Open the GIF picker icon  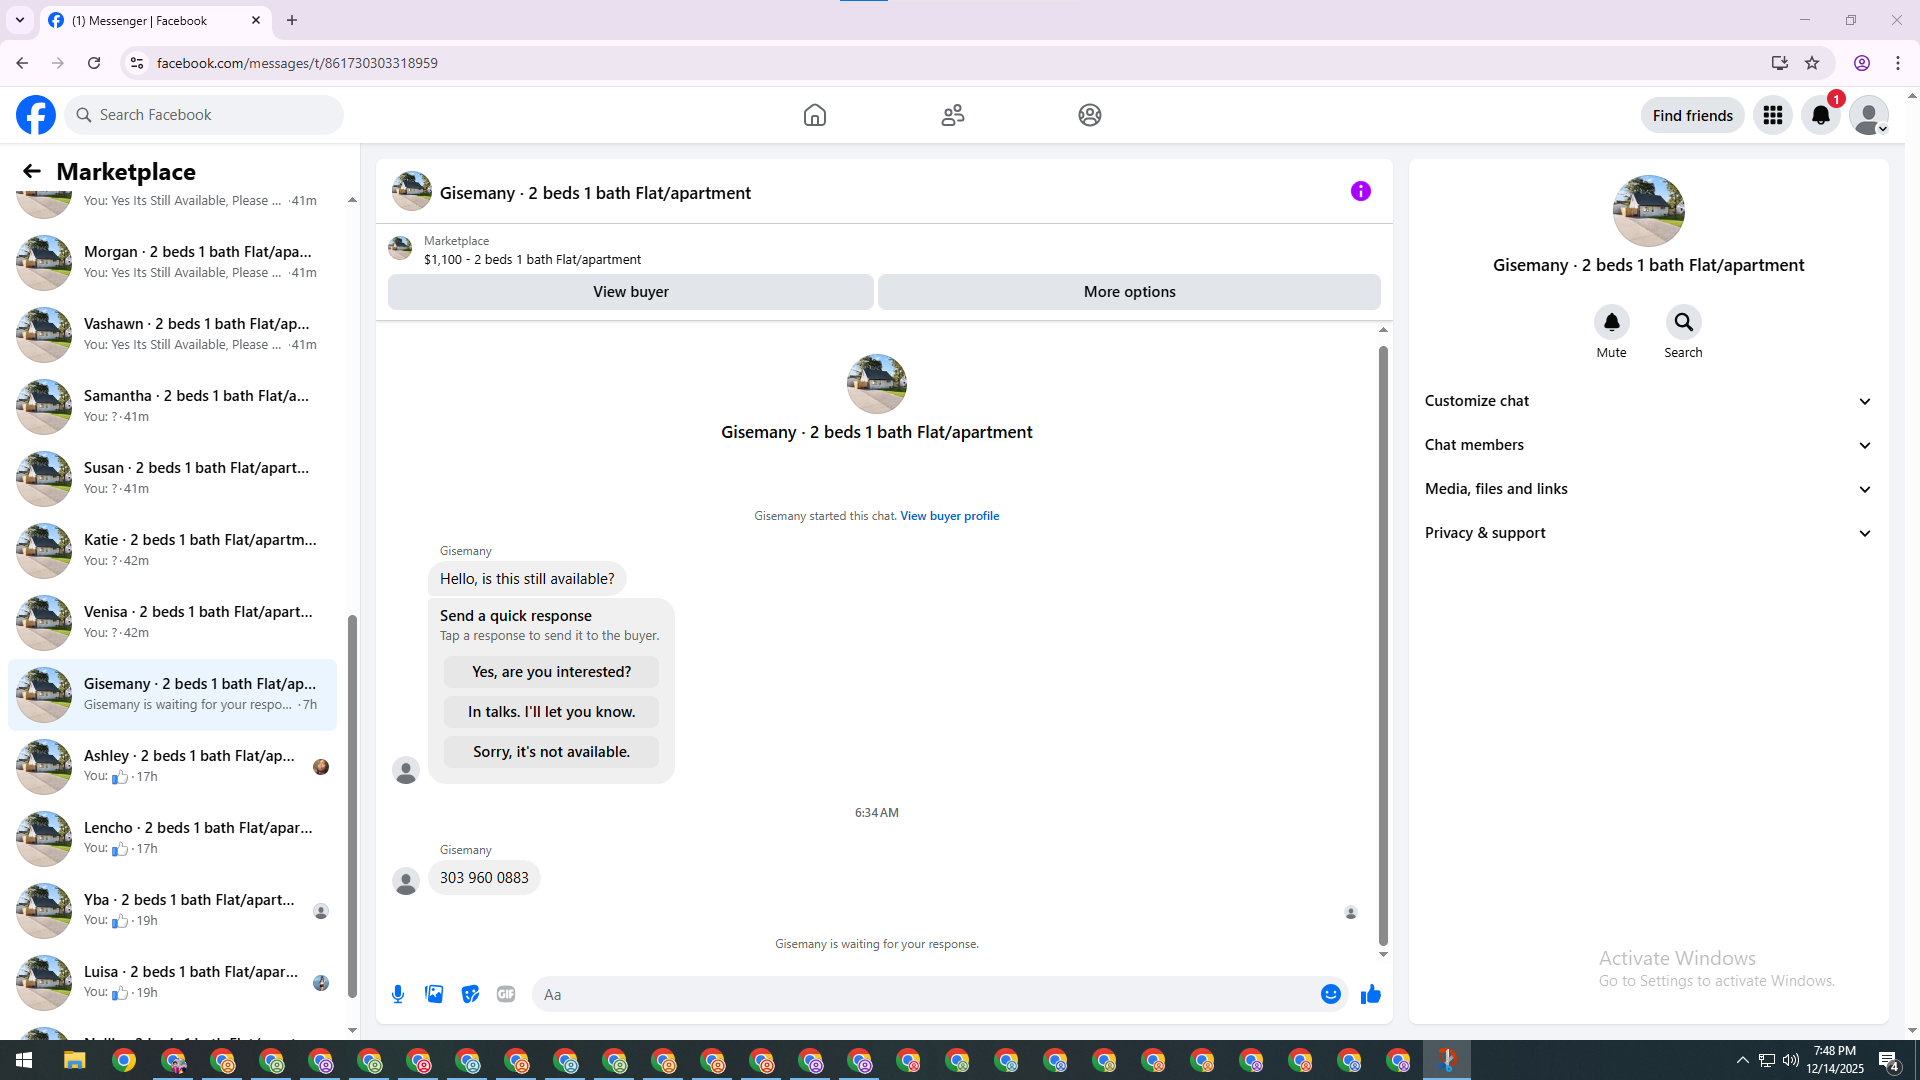[506, 994]
